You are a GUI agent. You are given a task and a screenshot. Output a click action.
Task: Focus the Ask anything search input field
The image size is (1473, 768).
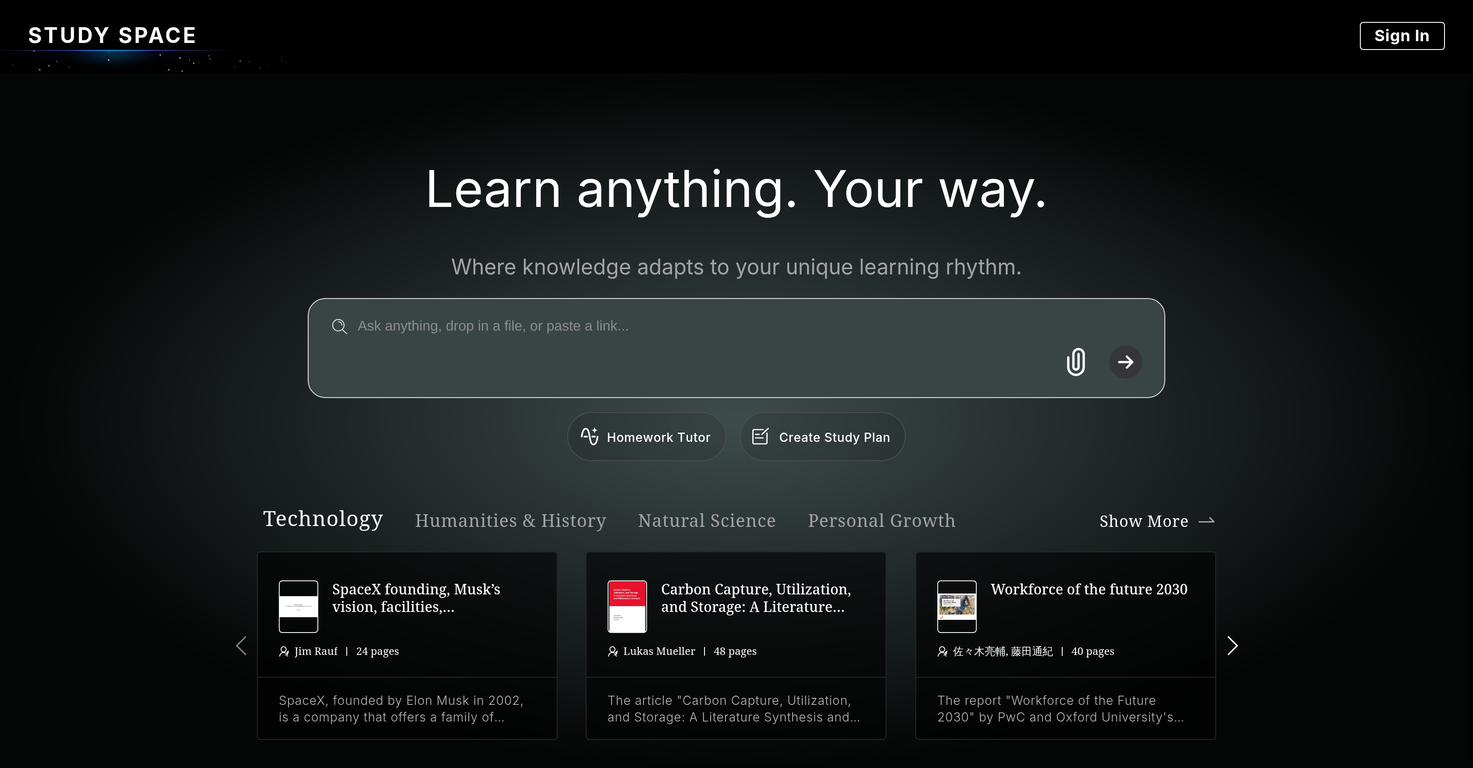coord(700,326)
